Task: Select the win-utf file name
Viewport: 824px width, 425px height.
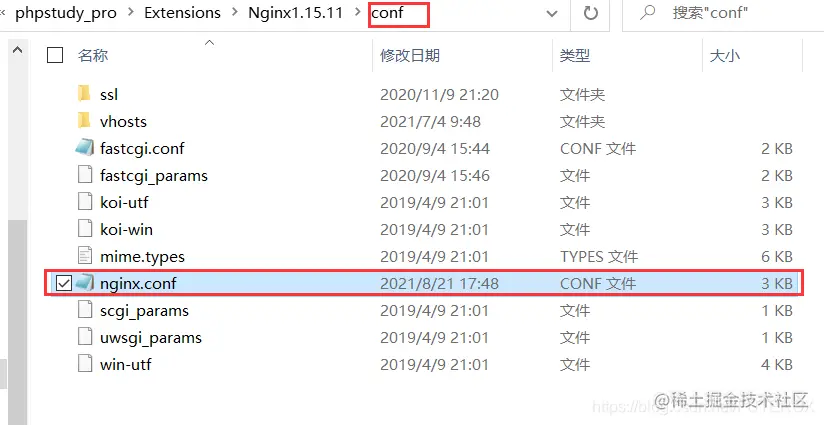Action: coord(126,365)
